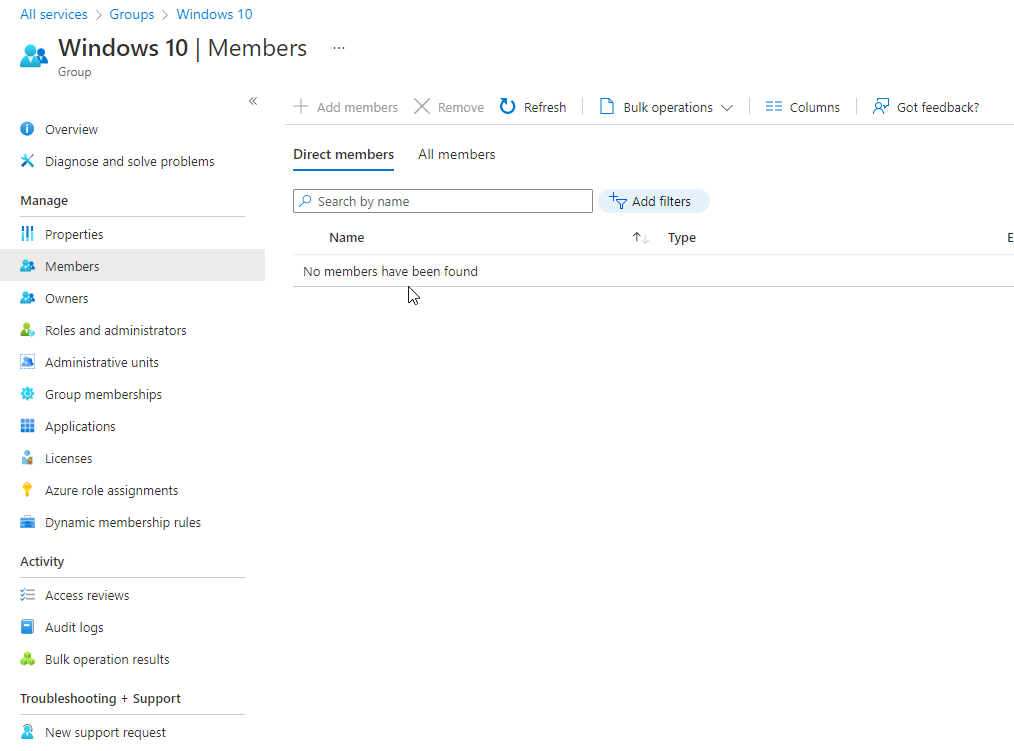Collapse the sidebar with double chevron
The height and width of the screenshot is (751, 1014).
(x=253, y=101)
